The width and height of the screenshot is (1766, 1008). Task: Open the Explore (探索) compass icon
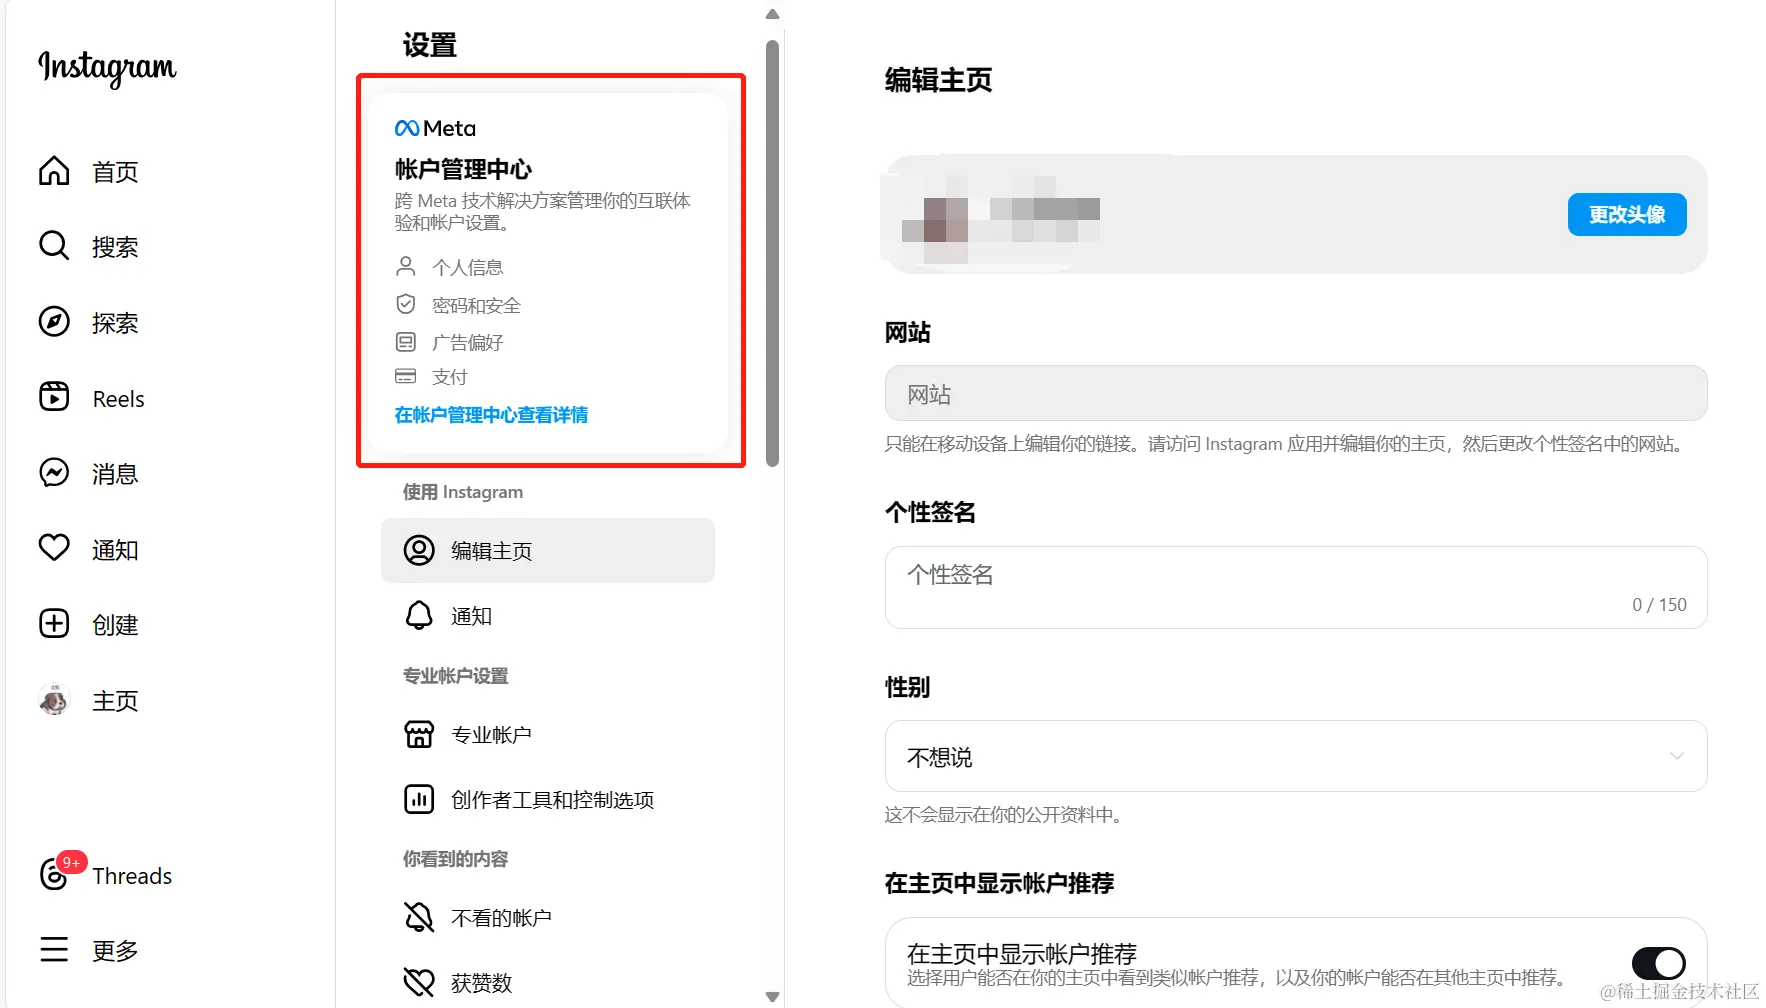[54, 322]
